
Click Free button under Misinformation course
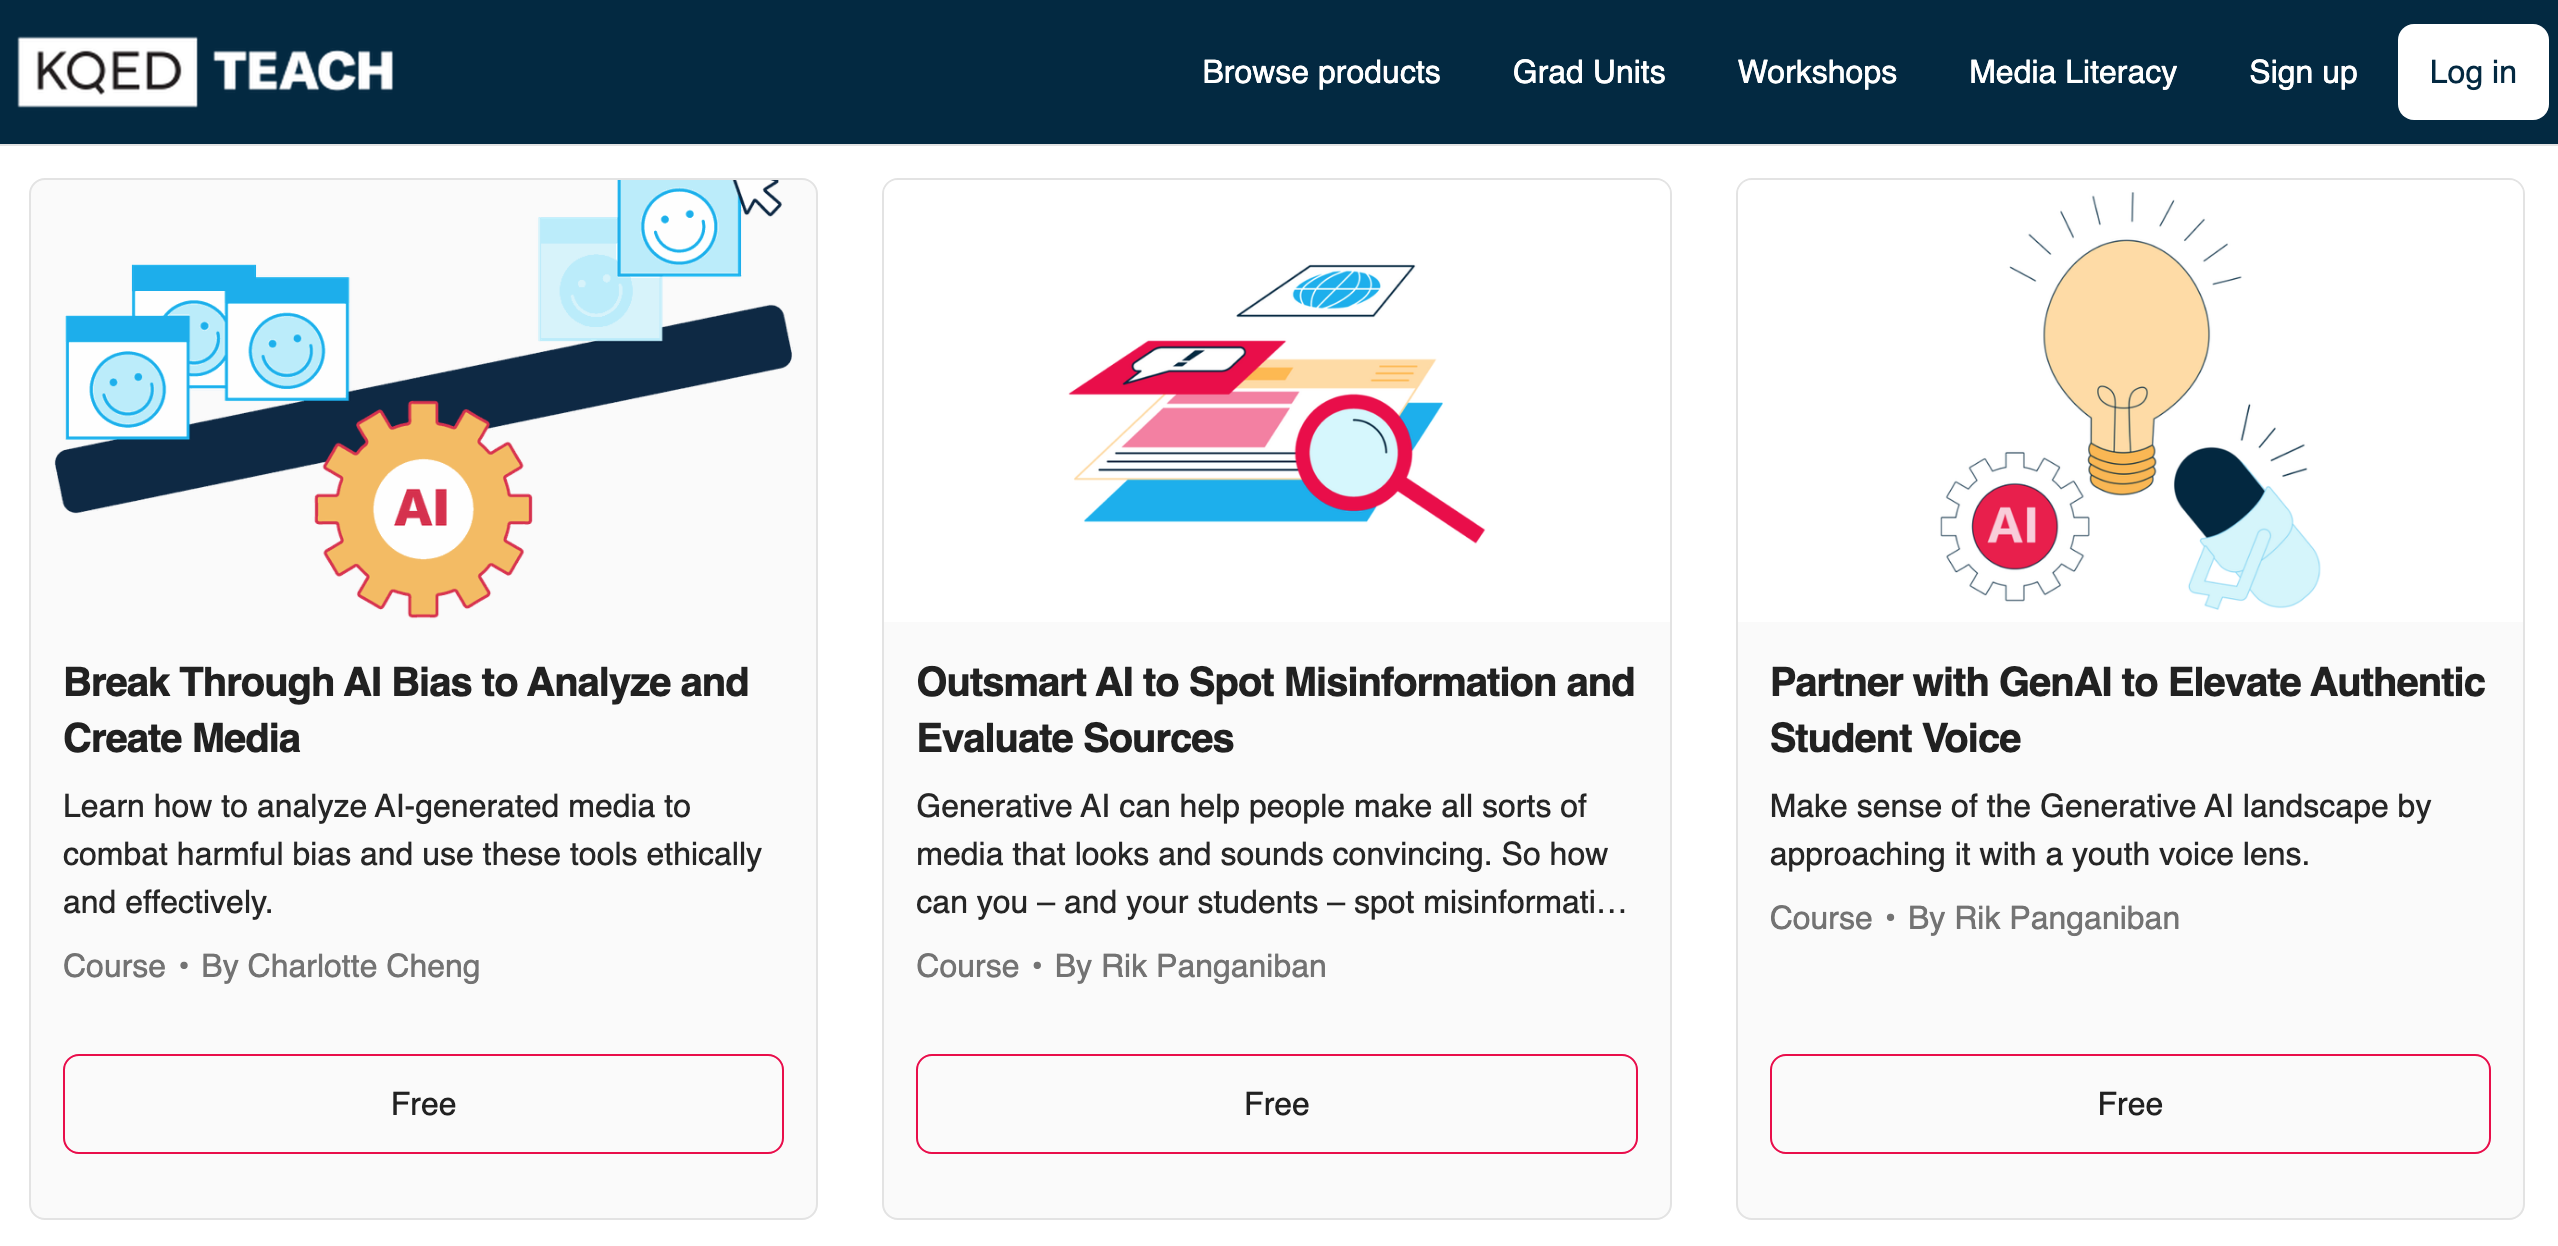1276,1104
